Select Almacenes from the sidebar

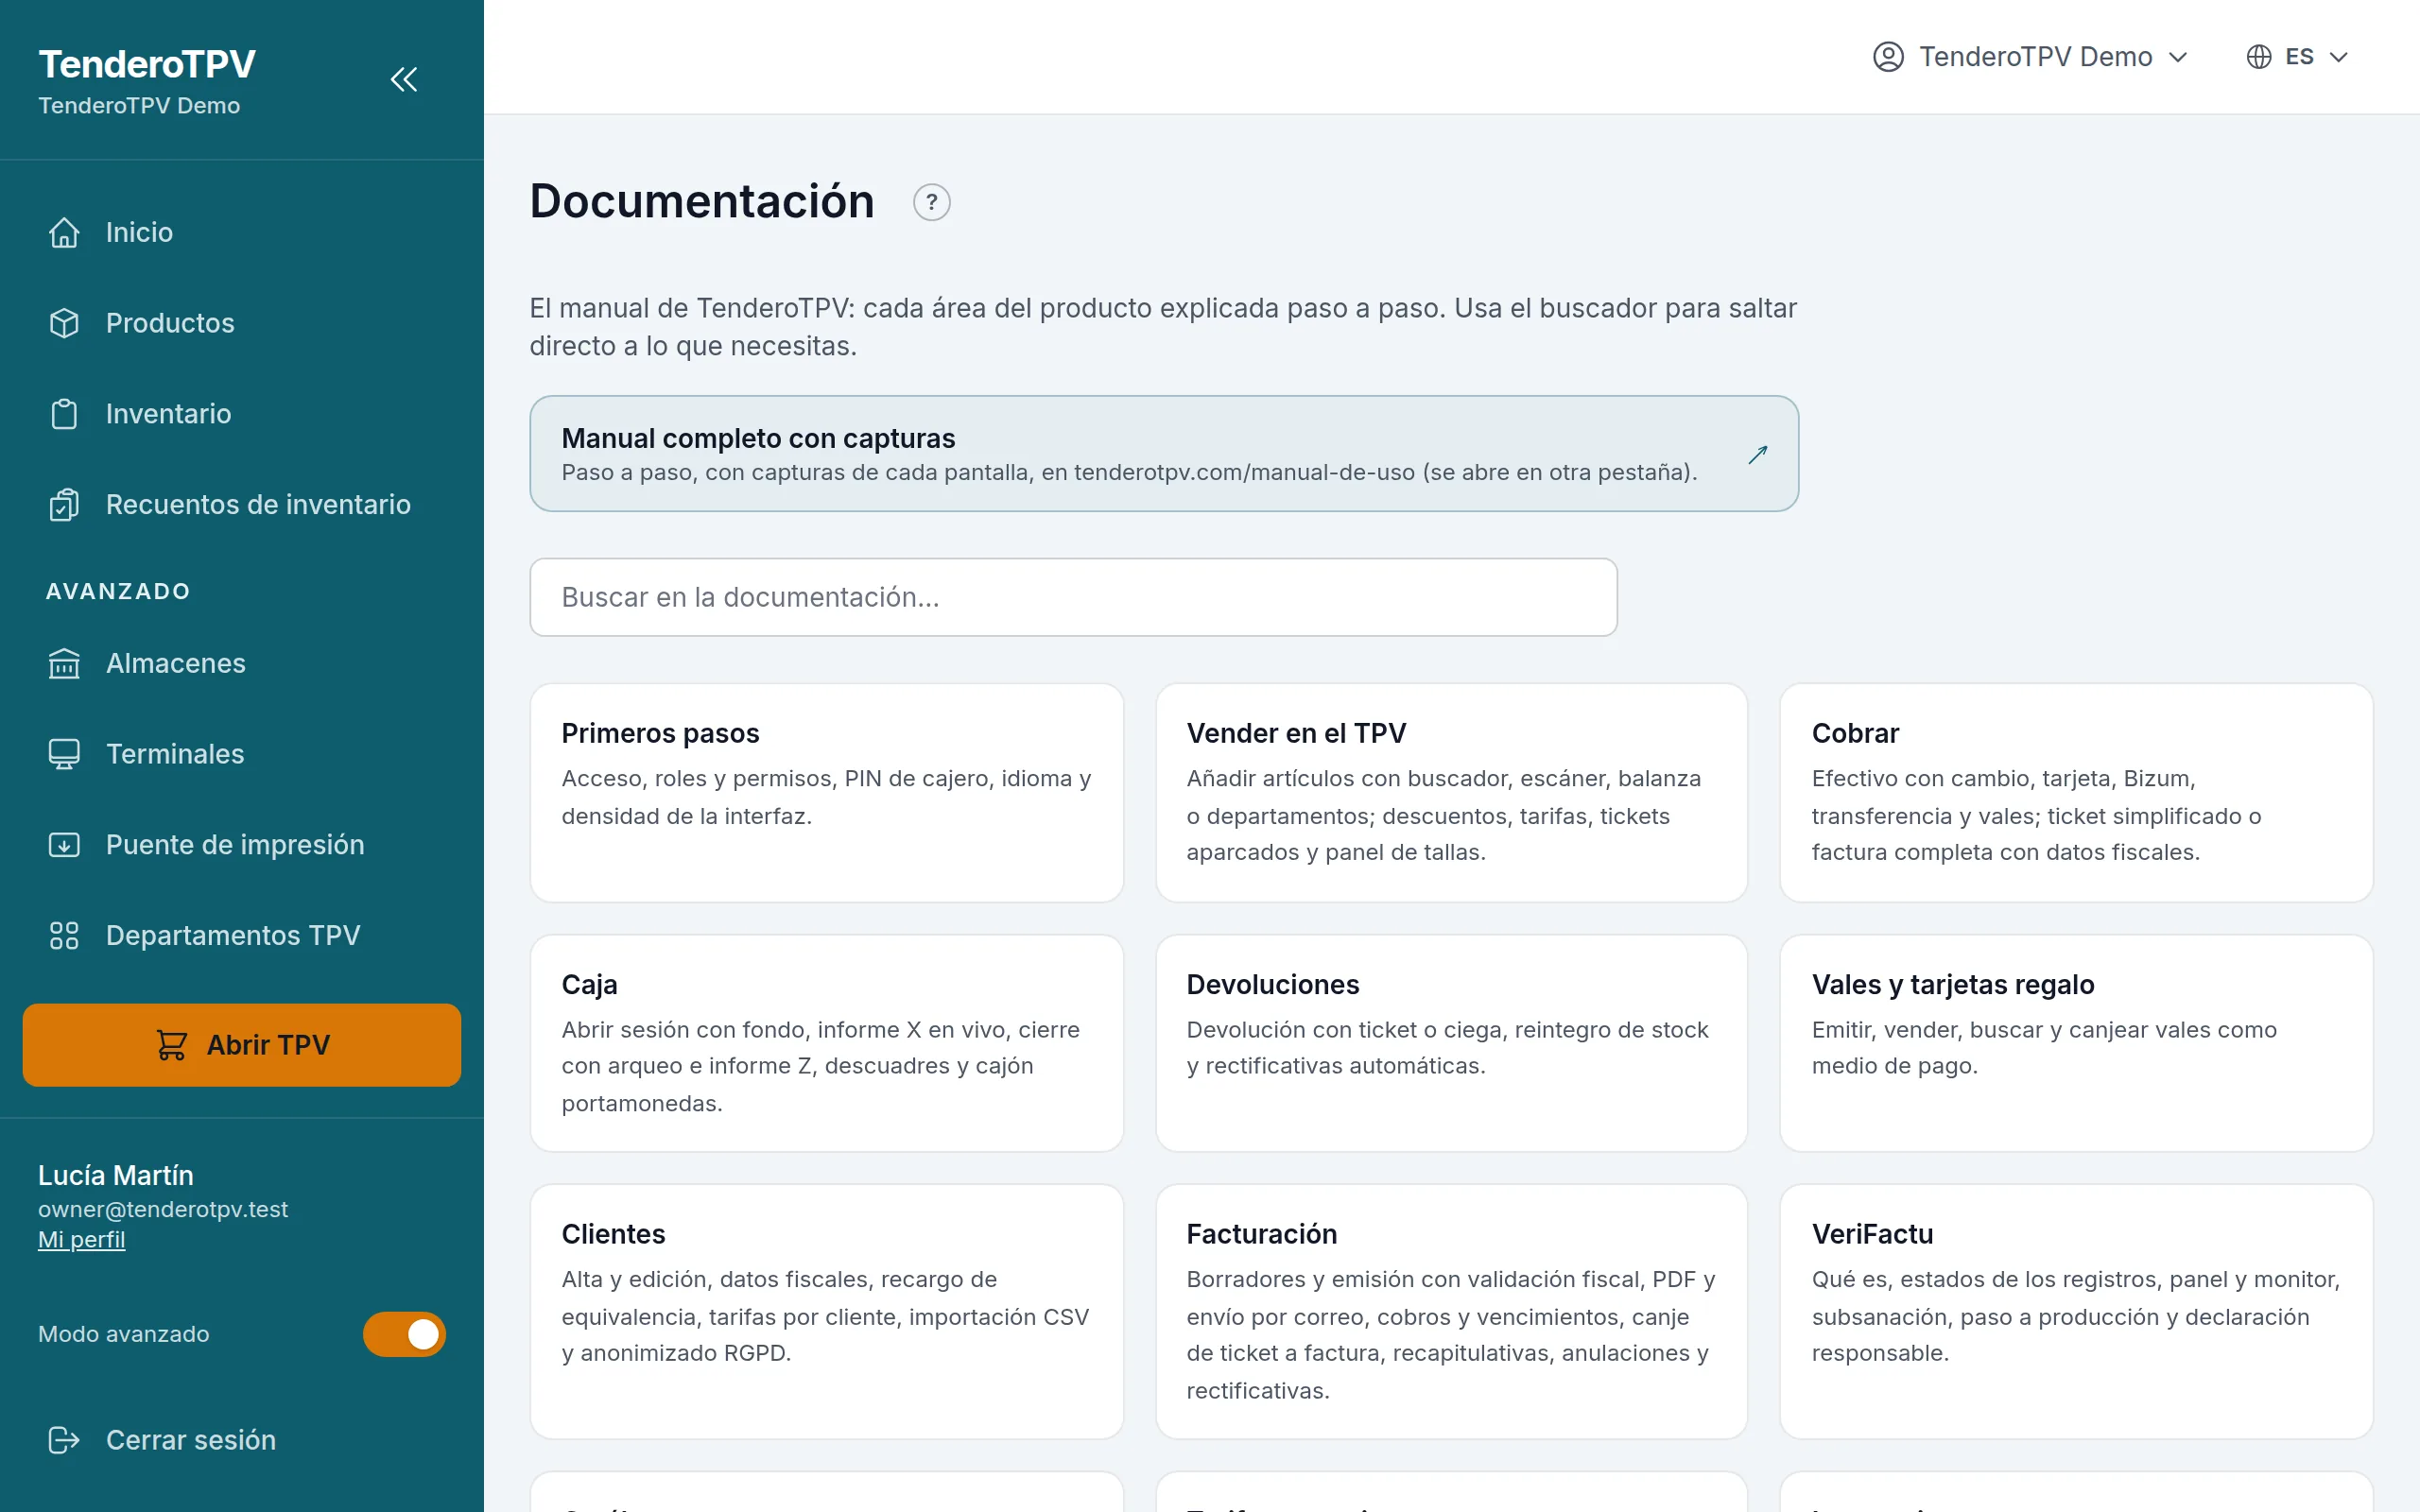coord(242,663)
